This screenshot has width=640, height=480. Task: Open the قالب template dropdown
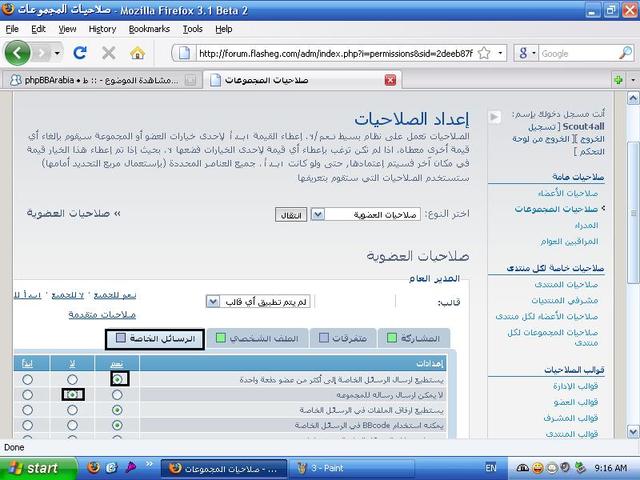tap(258, 302)
